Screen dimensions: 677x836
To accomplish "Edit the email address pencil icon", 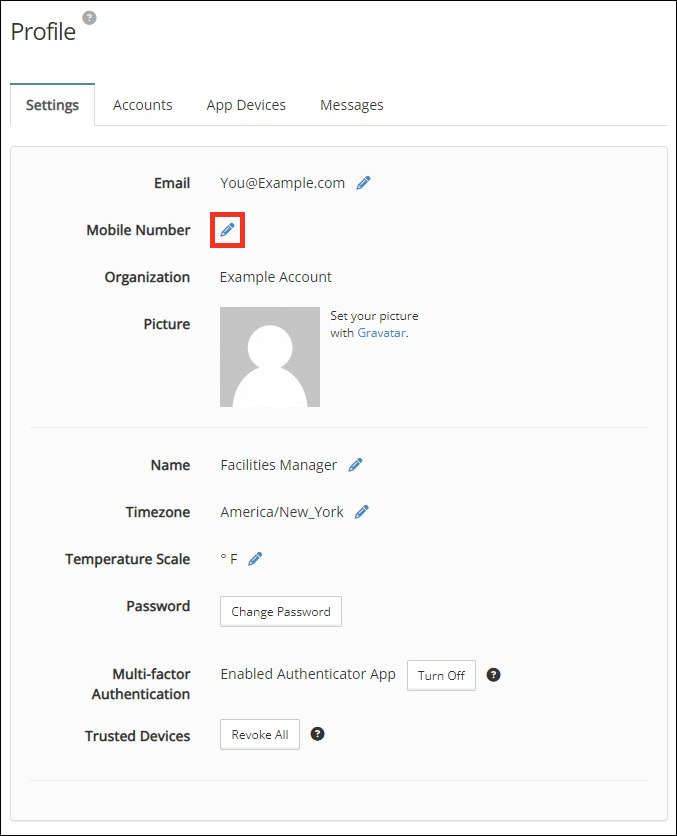I will click(x=364, y=183).
